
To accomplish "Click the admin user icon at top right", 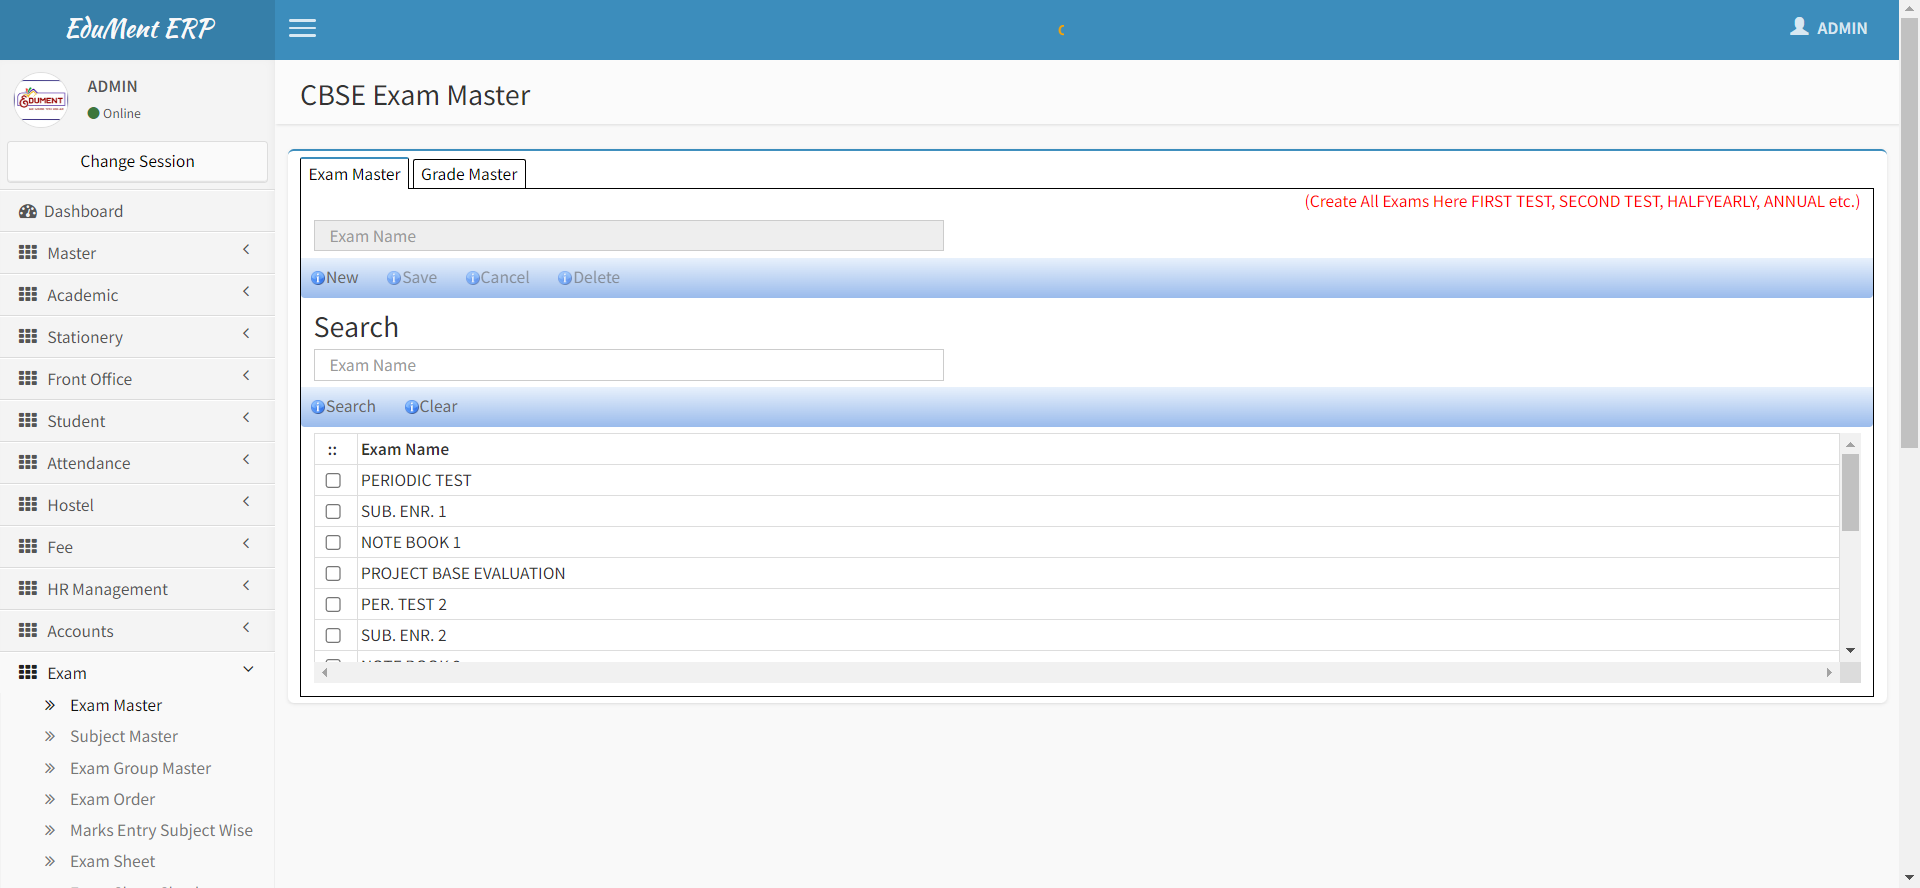I will 1799,27.
